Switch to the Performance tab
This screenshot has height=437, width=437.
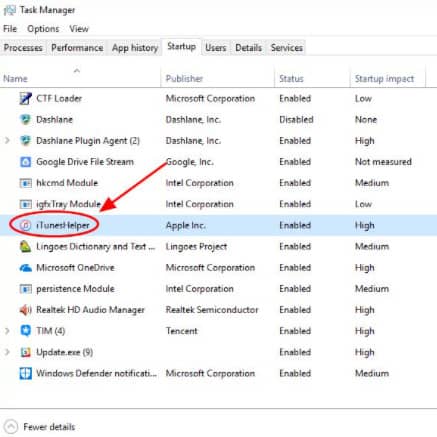point(77,48)
